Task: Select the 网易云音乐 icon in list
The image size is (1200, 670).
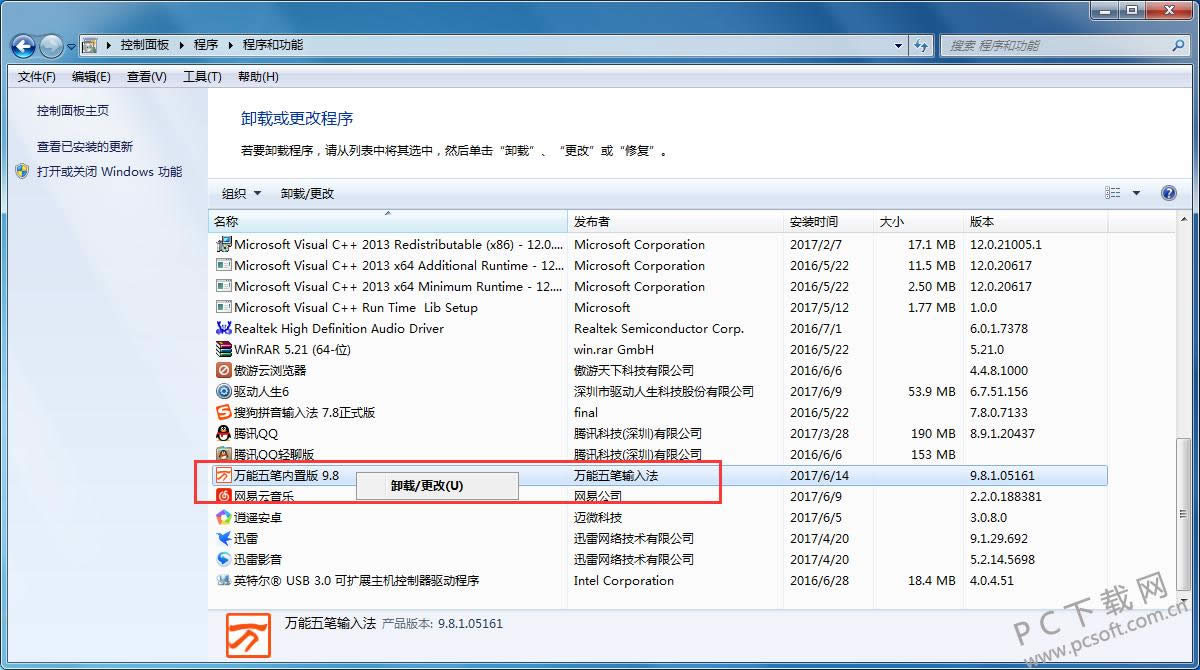Action: point(224,497)
